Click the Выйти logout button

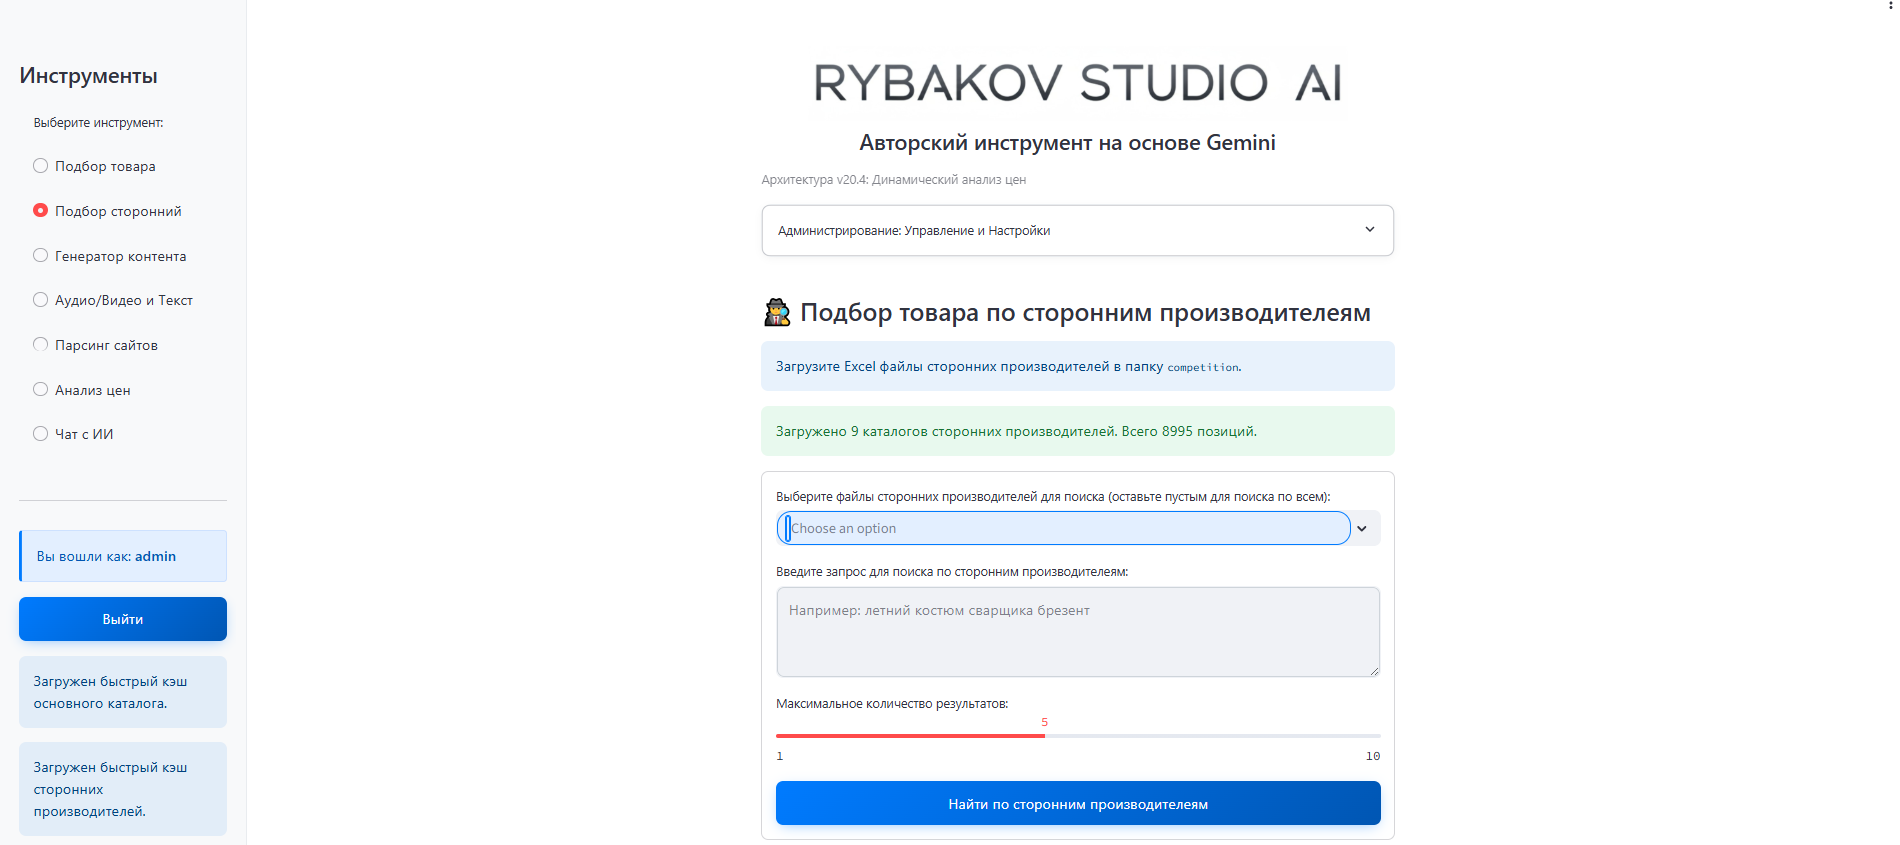[x=123, y=619]
